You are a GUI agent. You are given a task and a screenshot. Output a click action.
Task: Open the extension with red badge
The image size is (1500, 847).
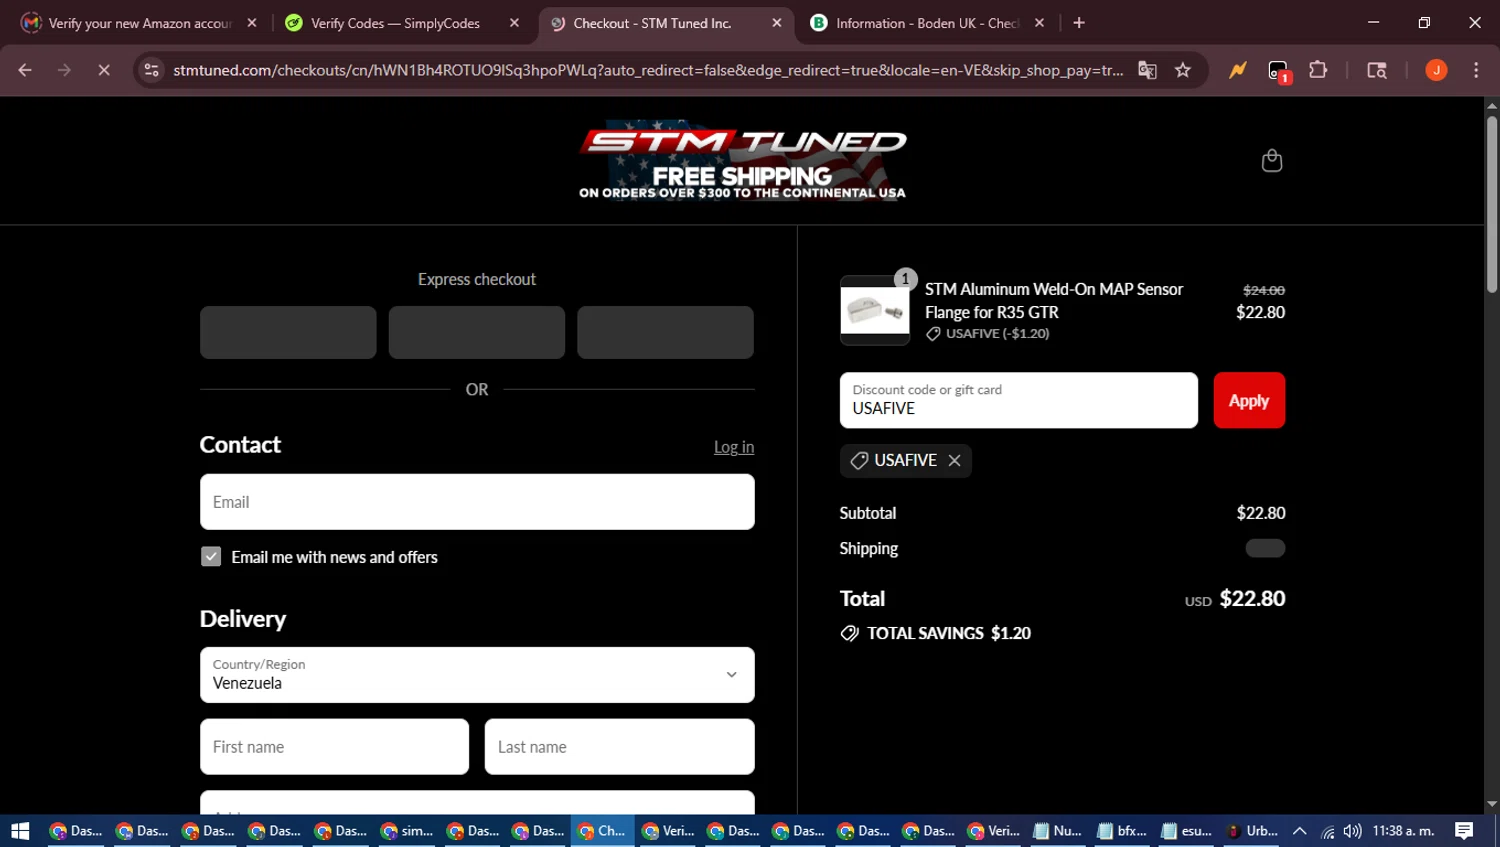(x=1279, y=71)
